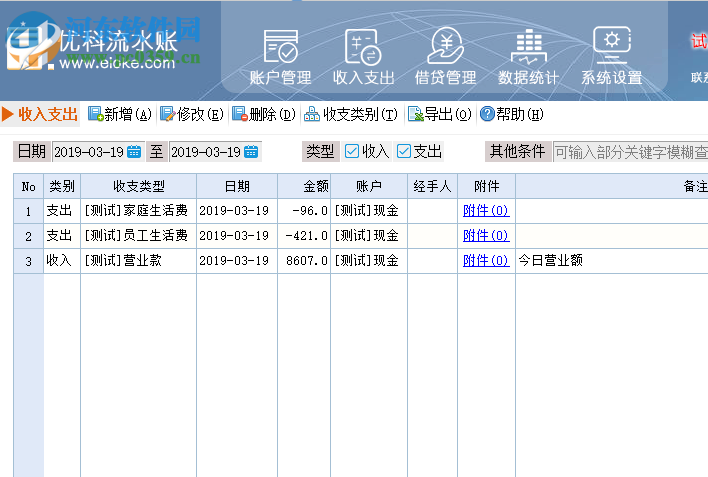The height and width of the screenshot is (477, 708).
Task: Open calendar picker for end date
Action: click(x=251, y=152)
